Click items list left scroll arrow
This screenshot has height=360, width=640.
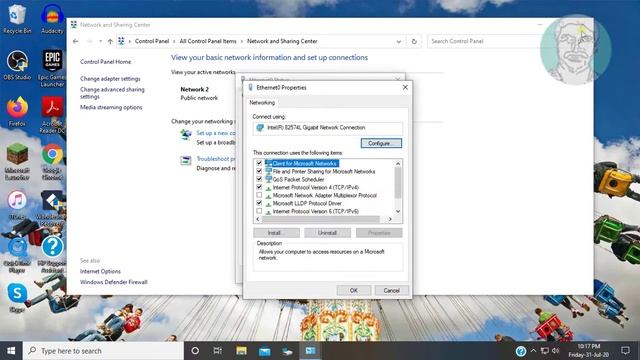pos(258,219)
